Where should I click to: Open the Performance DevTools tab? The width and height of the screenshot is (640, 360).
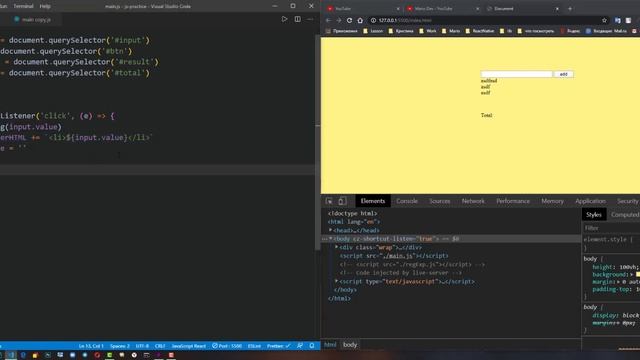513,201
